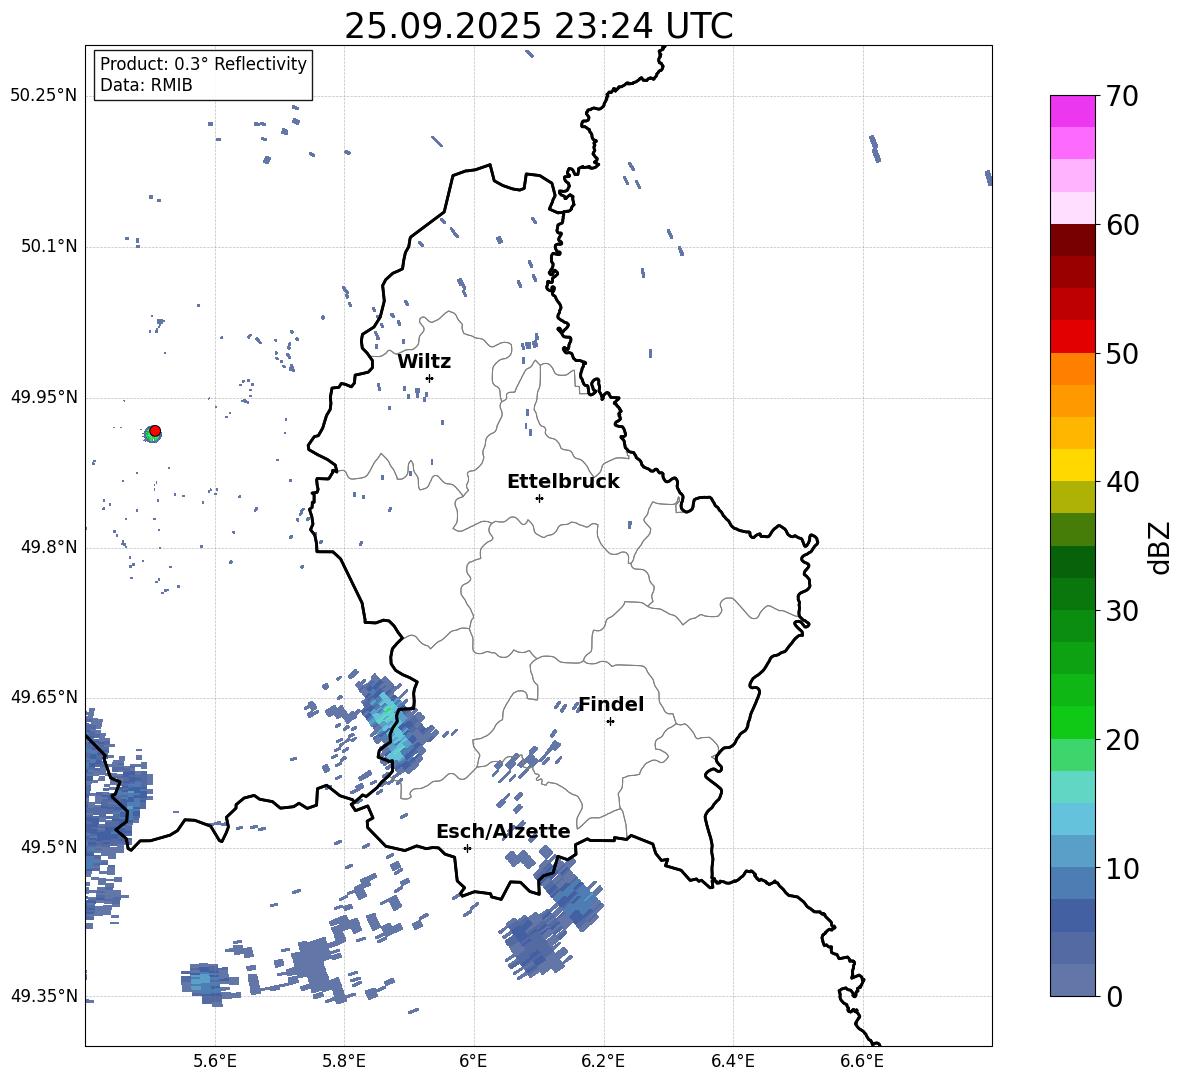
Task: Click the Findel station cross marker
Action: click(610, 722)
